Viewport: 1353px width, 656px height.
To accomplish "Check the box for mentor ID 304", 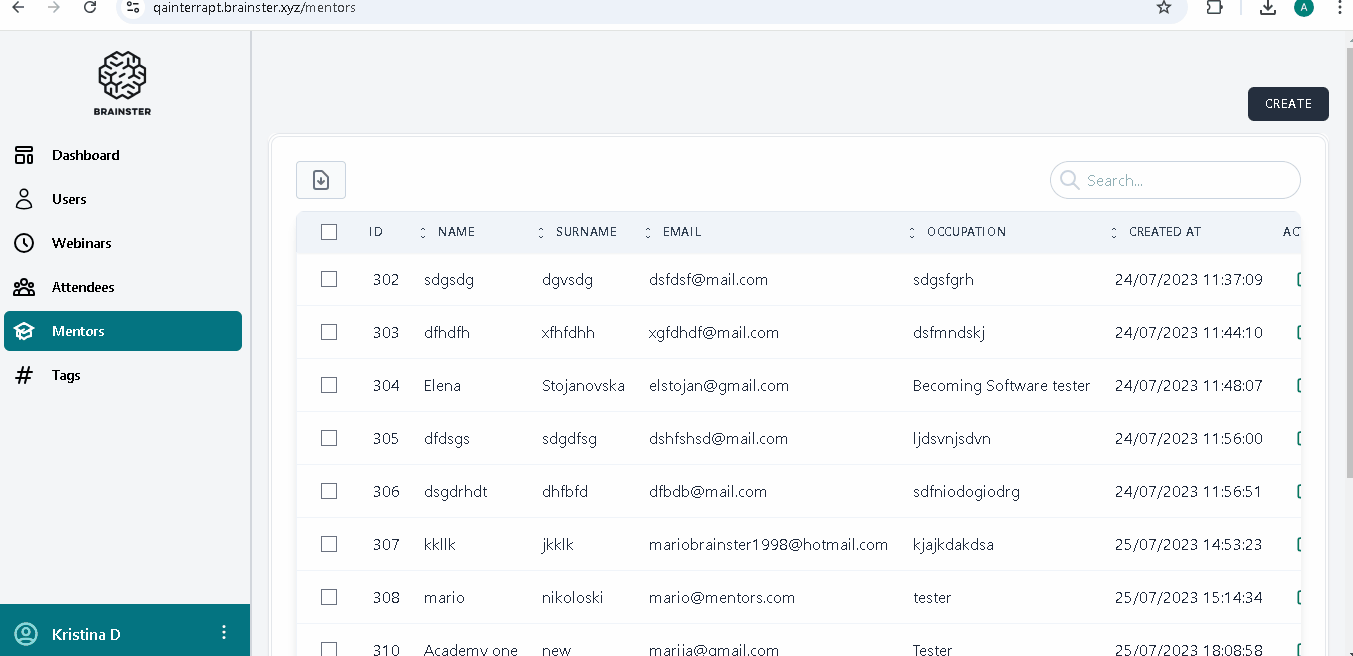I will pos(329,385).
